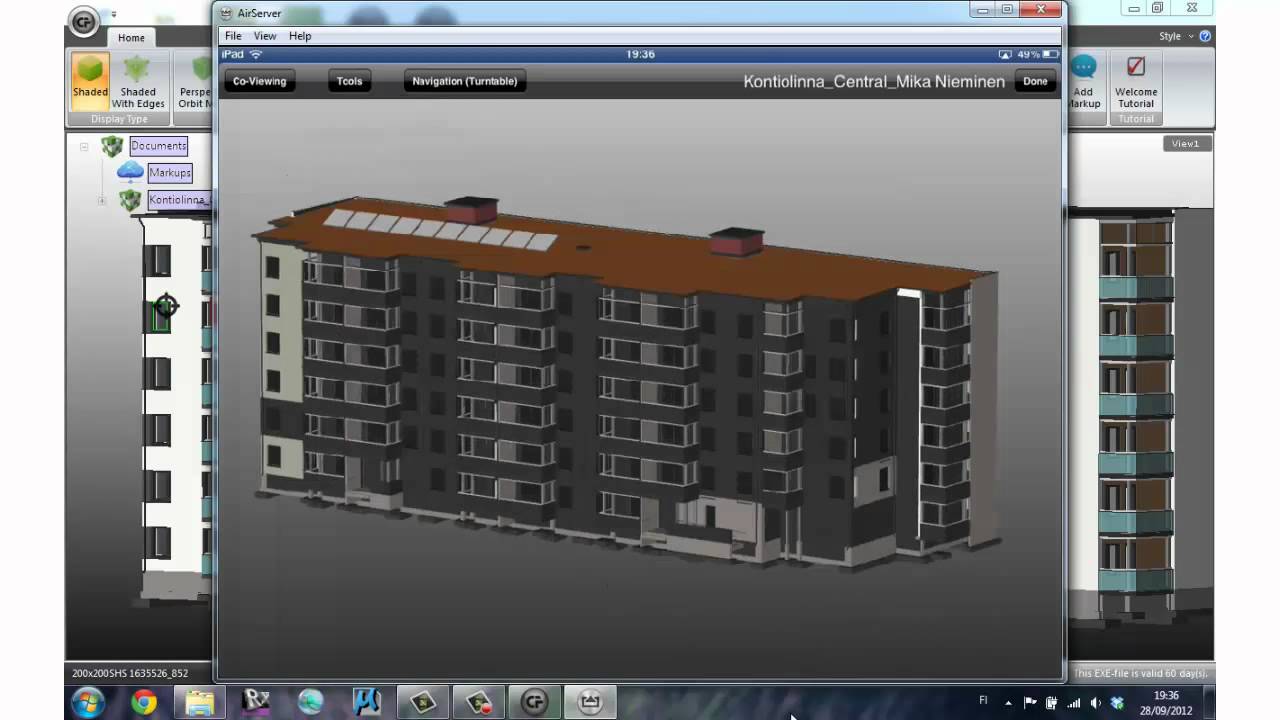Image resolution: width=1280 pixels, height=720 pixels.
Task: Click the Add Markup button
Action: 1083,80
